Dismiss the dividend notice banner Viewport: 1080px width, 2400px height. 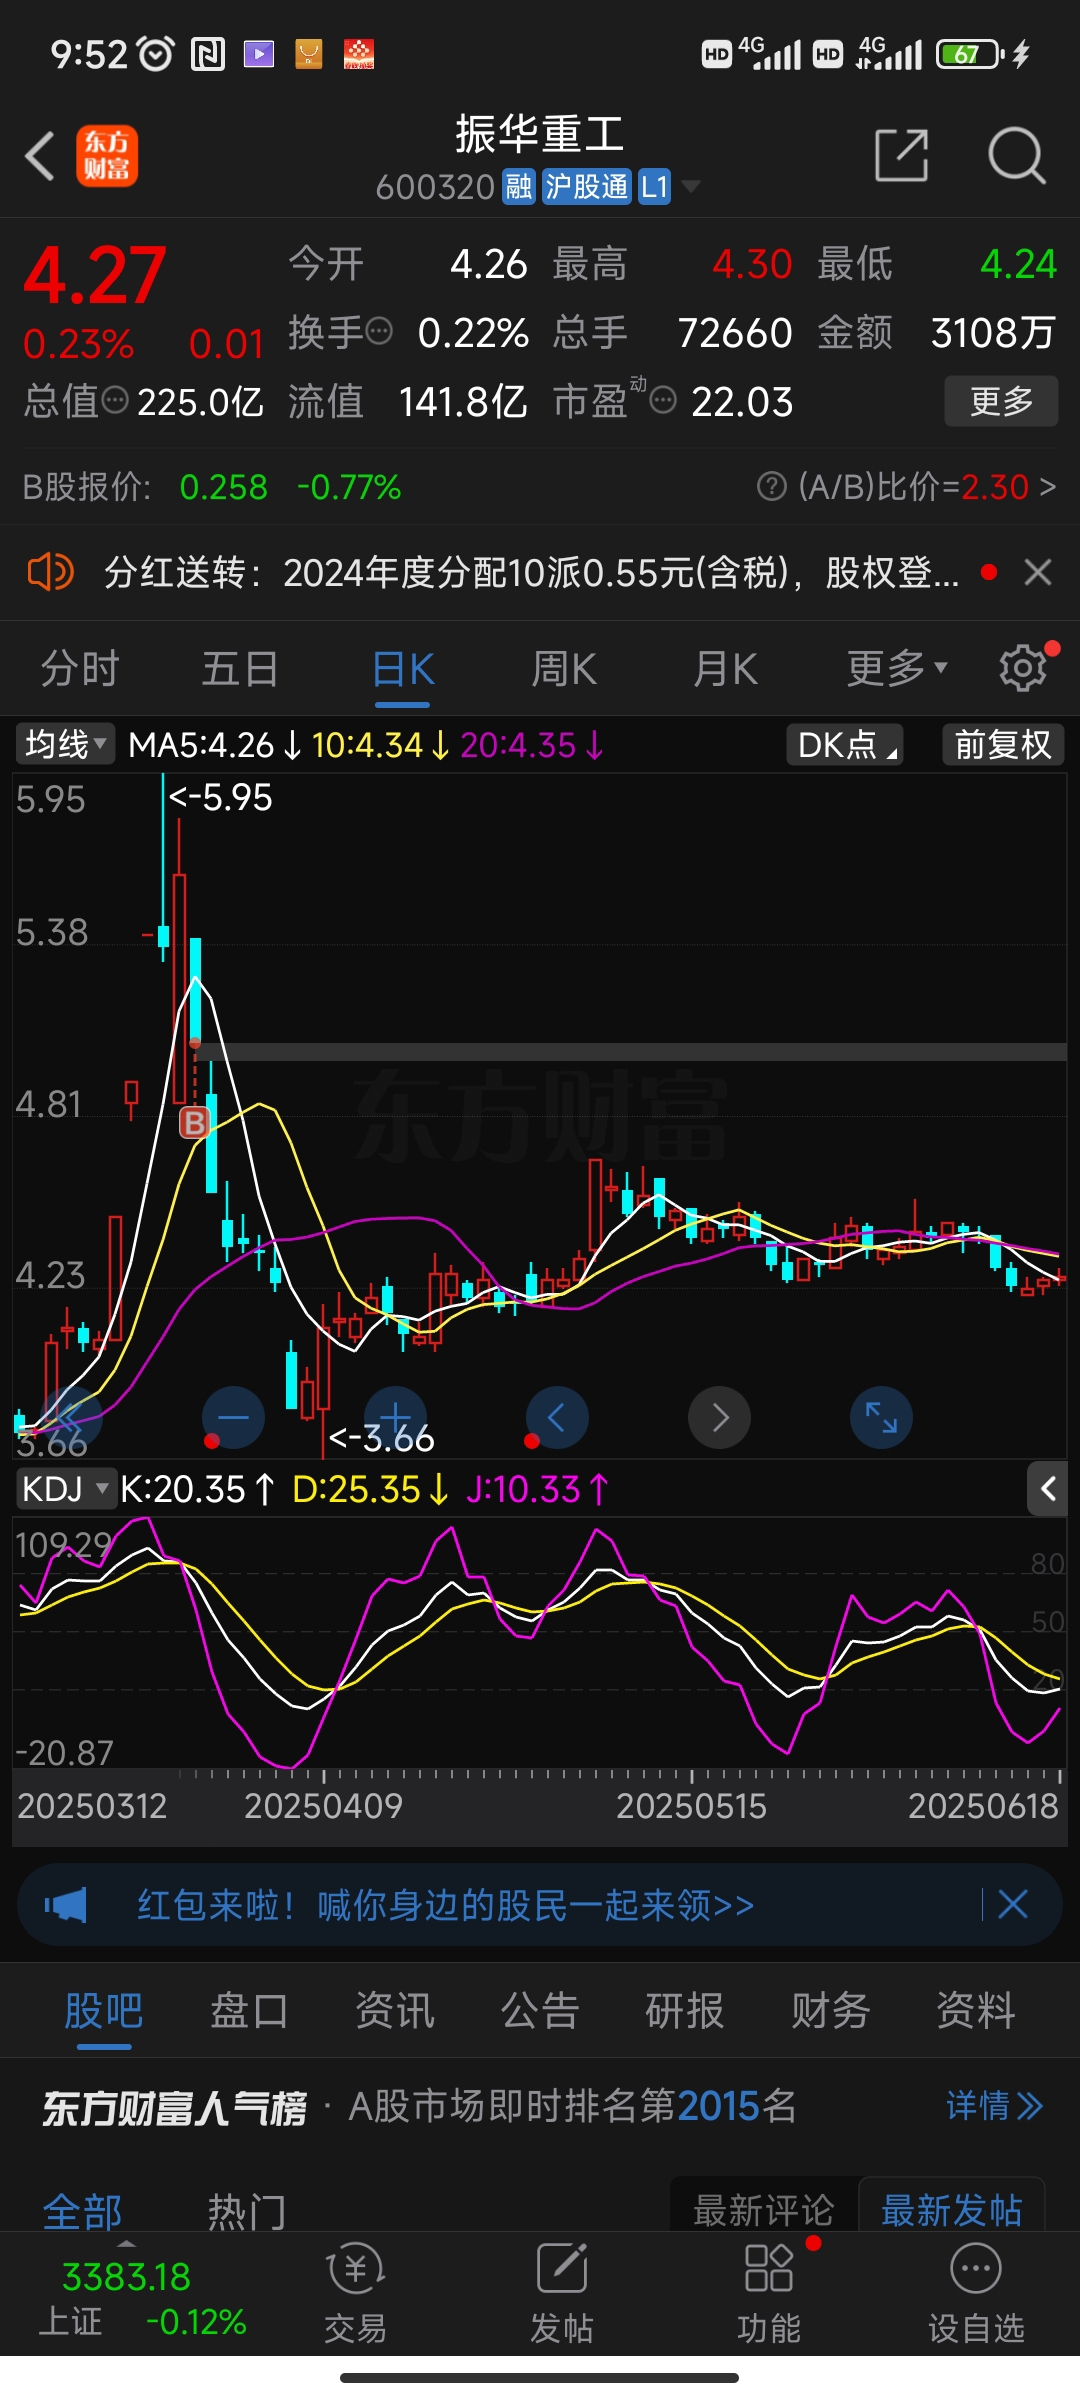point(1038,573)
